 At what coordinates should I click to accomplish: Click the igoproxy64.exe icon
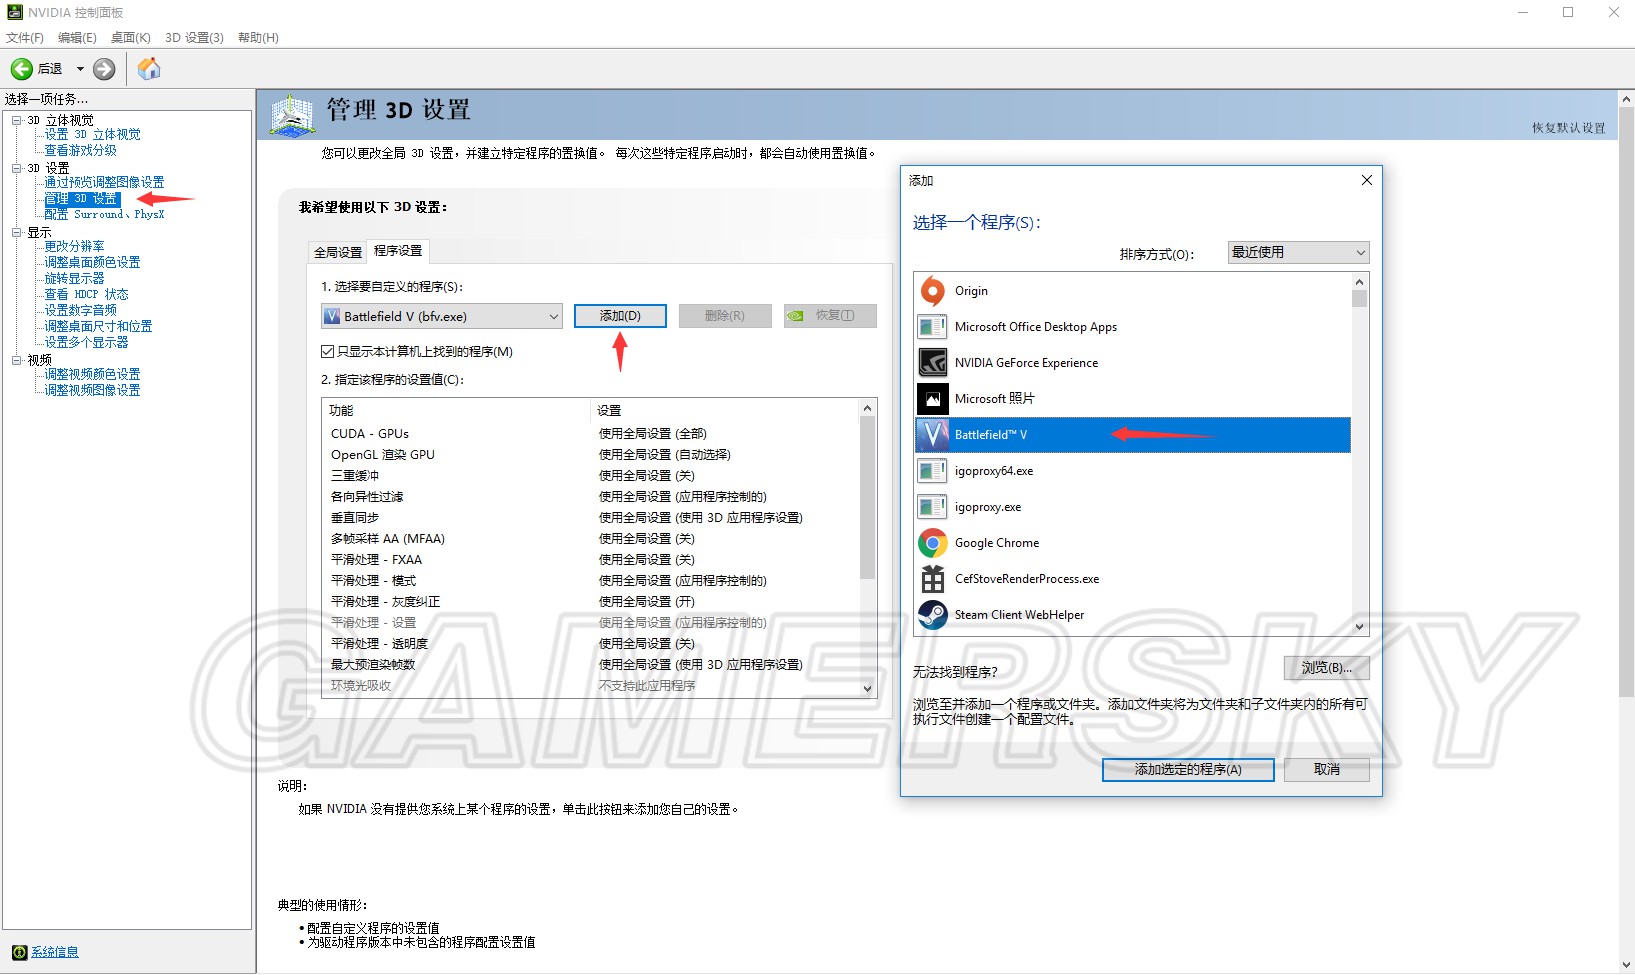coord(932,471)
